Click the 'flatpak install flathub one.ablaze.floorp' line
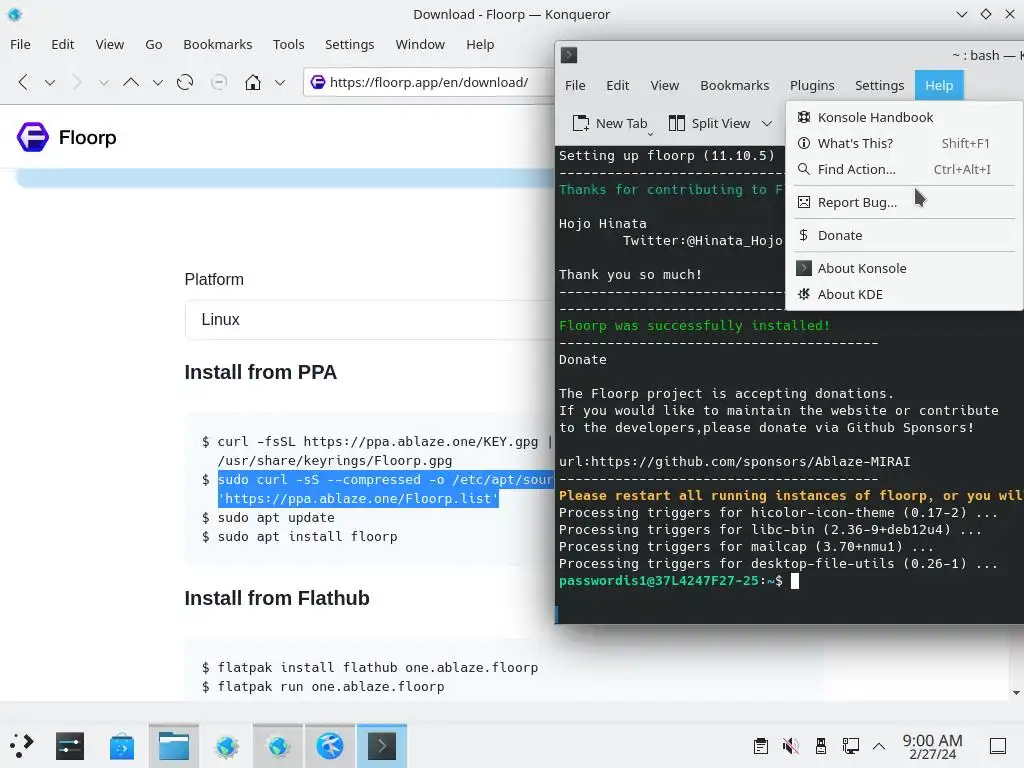 377,667
